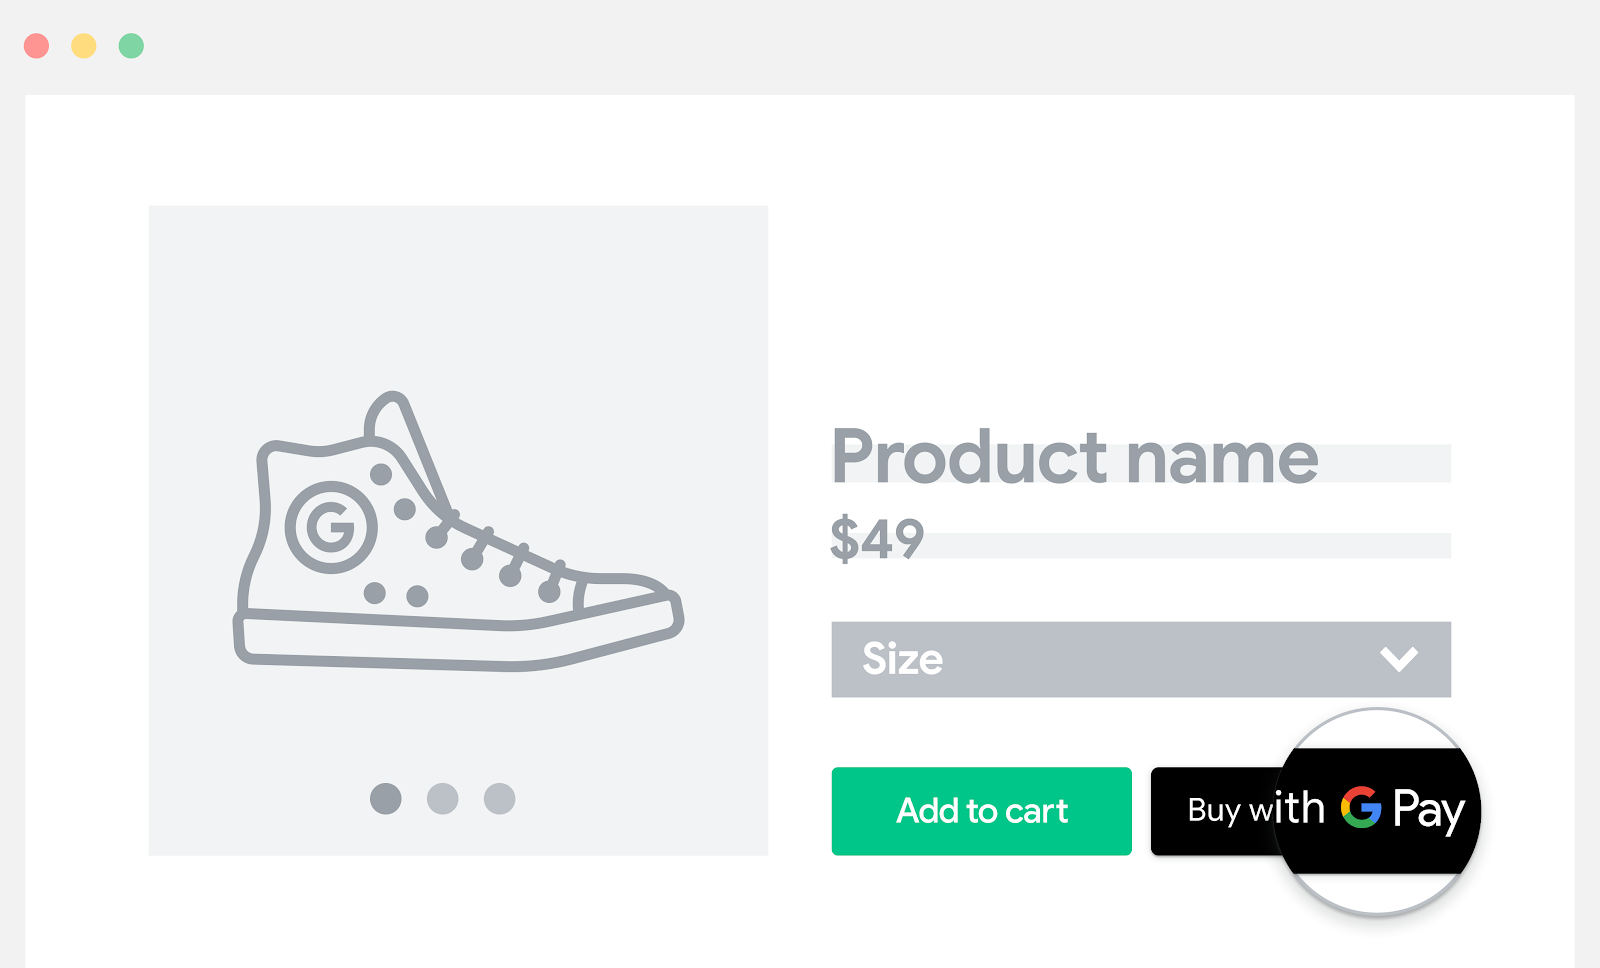Select the third carousel dot

499,799
